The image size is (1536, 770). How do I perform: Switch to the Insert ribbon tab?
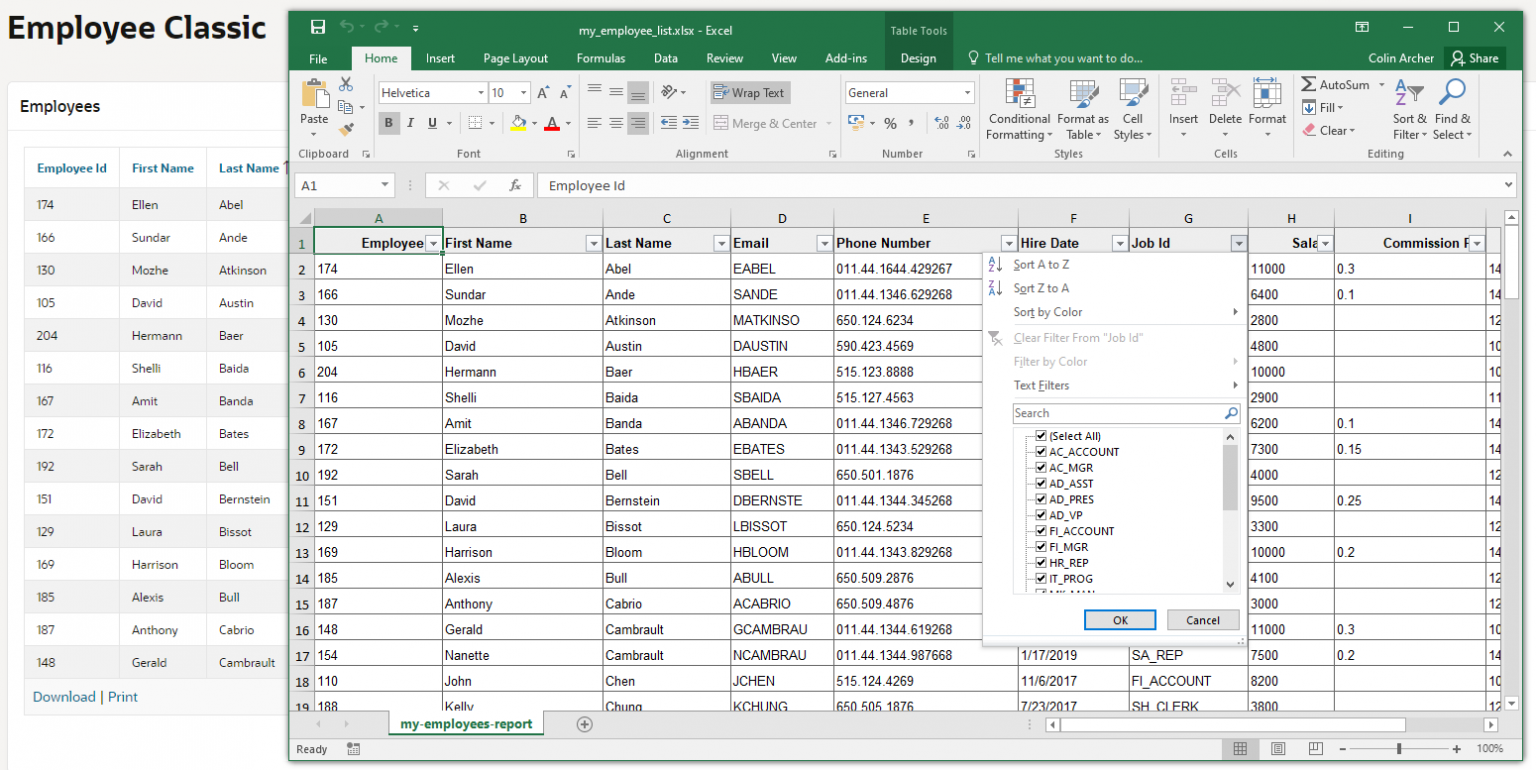click(440, 59)
